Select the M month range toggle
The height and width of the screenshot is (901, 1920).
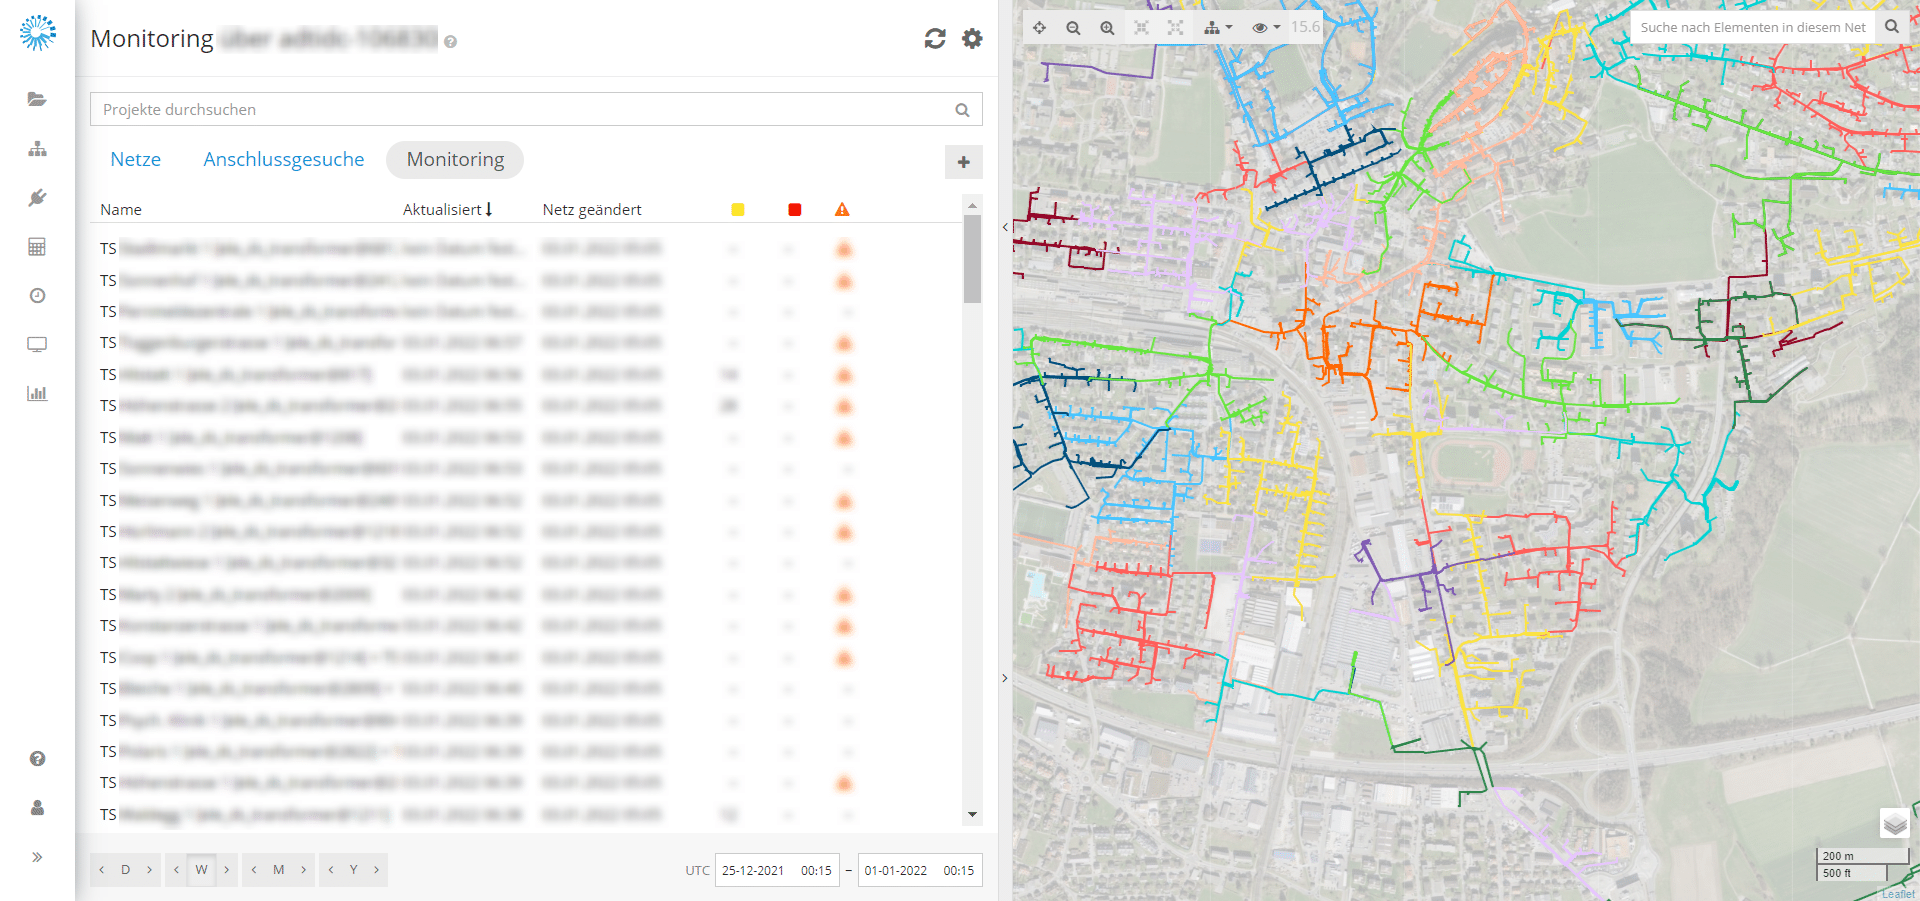(278, 870)
